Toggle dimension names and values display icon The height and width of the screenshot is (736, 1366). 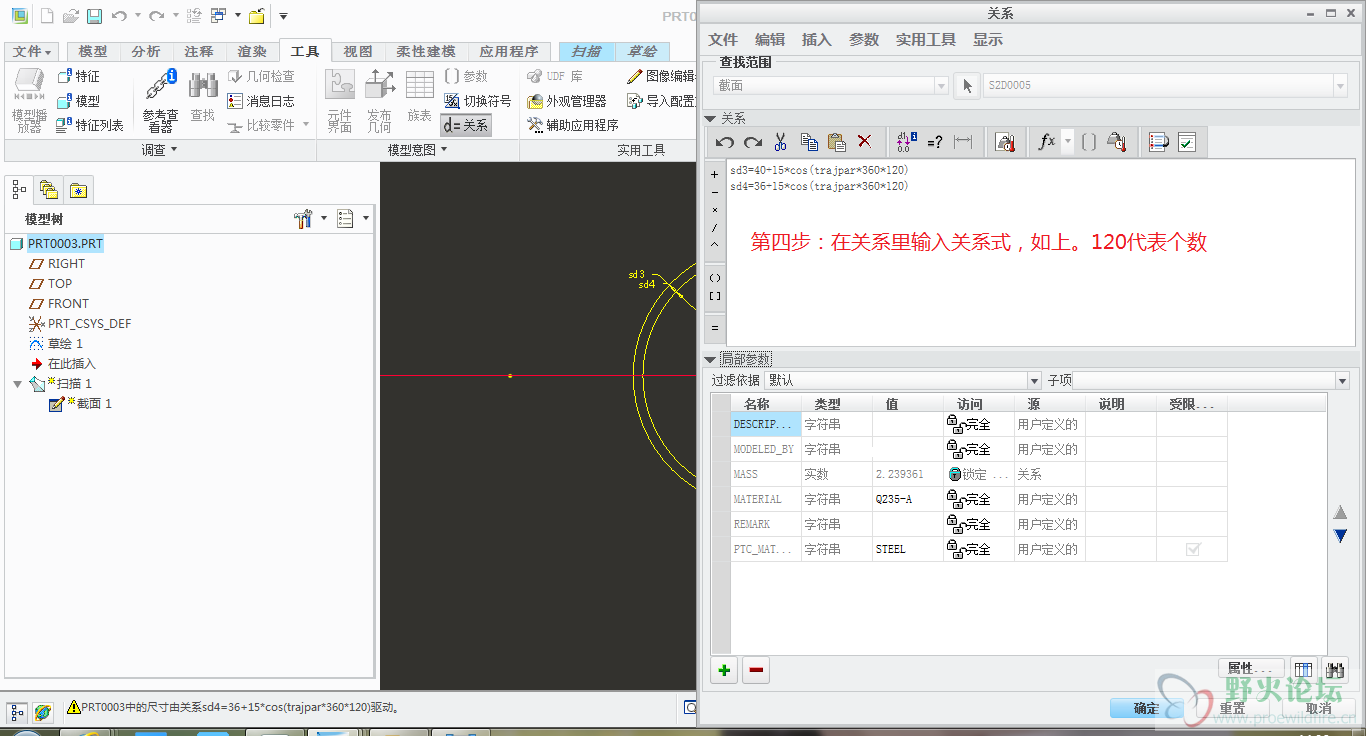907,142
